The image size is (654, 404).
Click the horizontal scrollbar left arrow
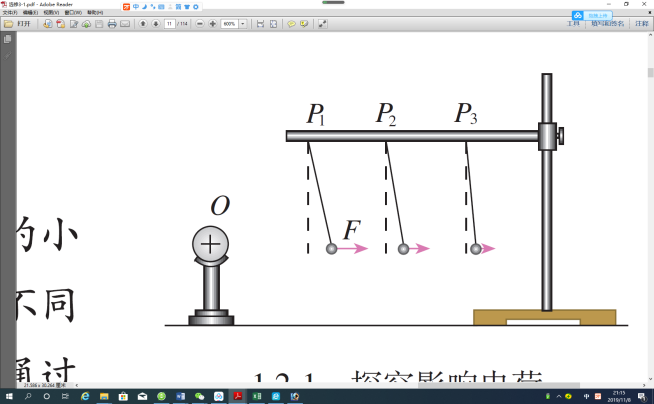pyautogui.click(x=76, y=386)
